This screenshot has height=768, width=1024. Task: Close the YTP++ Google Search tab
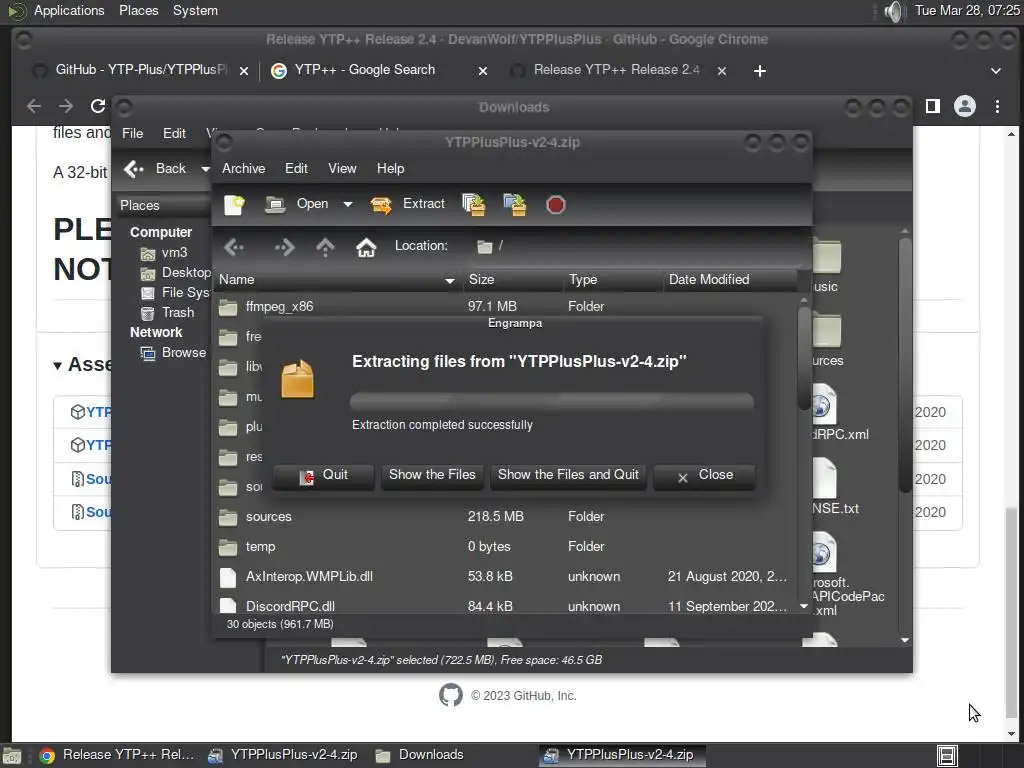tap(483, 71)
